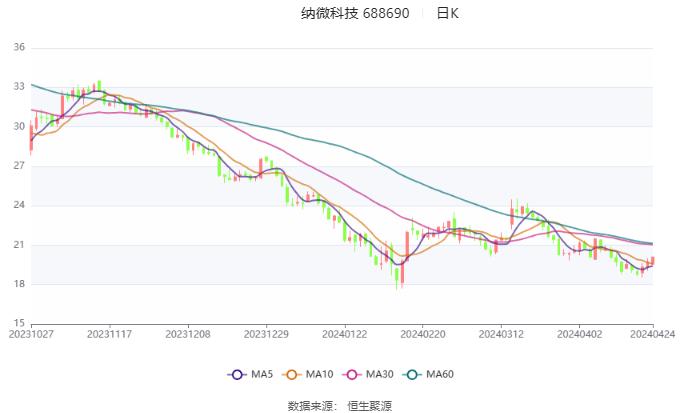Screen dimensions: 680x413
Task: Hide the MA30 line via its label
Action: (x=379, y=374)
